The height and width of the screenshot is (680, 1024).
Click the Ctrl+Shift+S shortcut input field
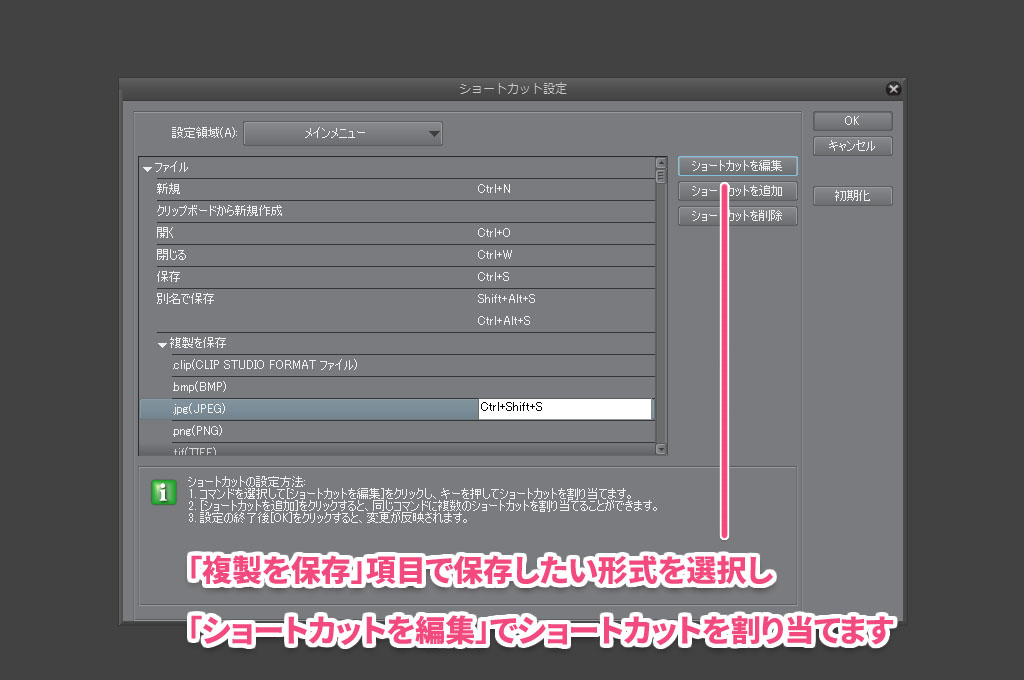click(x=565, y=408)
